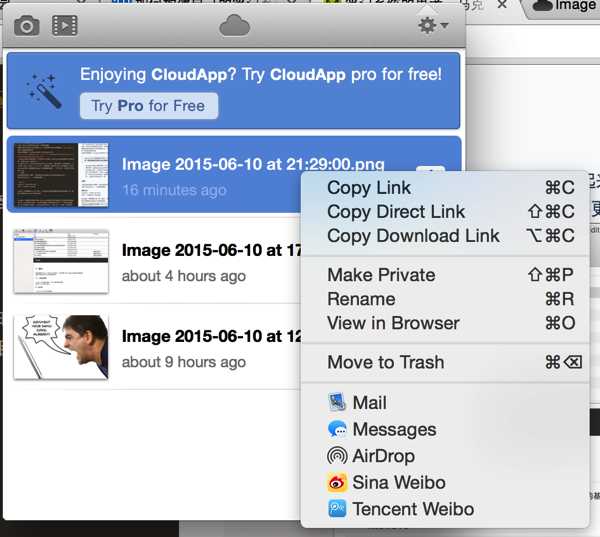This screenshot has width=600, height=537.
Task: Select Make Private in context menu
Action: (x=445, y=275)
